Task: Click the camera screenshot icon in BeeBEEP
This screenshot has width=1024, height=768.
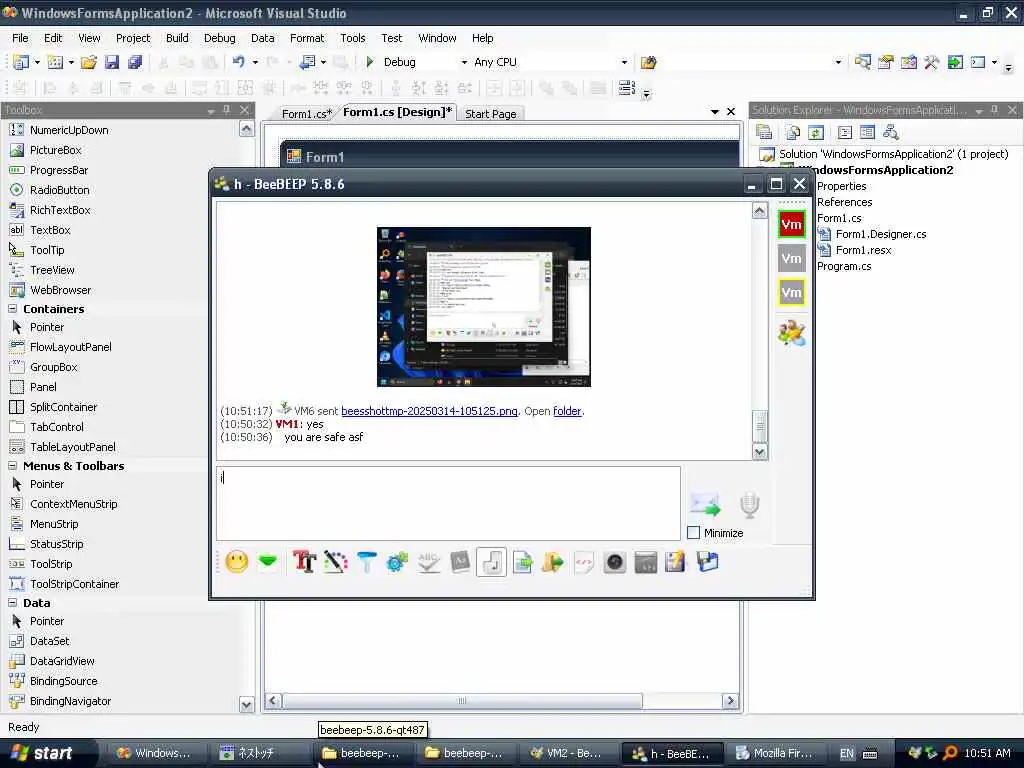Action: pyautogui.click(x=615, y=562)
